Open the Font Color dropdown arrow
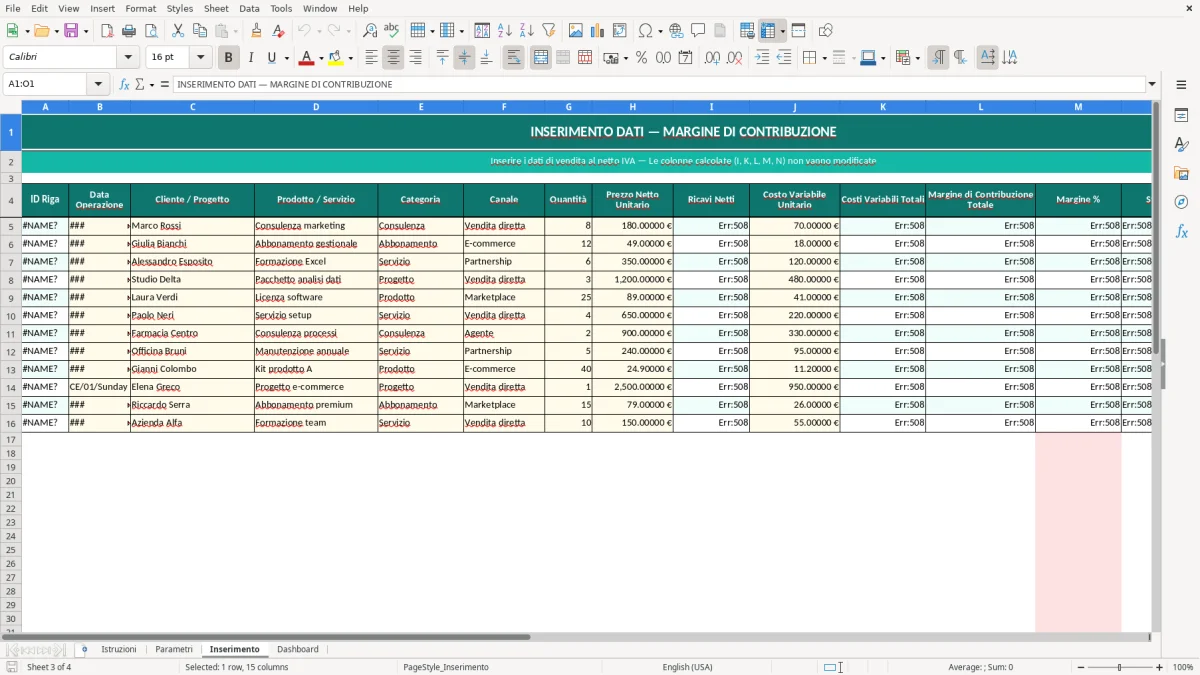Screen dimensions: 1200x675 pyautogui.click(x=321, y=57)
